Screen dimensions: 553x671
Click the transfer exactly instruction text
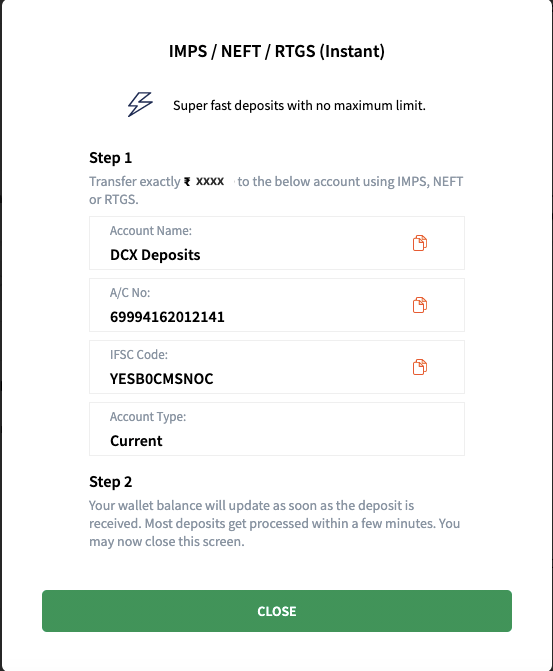pos(276,190)
